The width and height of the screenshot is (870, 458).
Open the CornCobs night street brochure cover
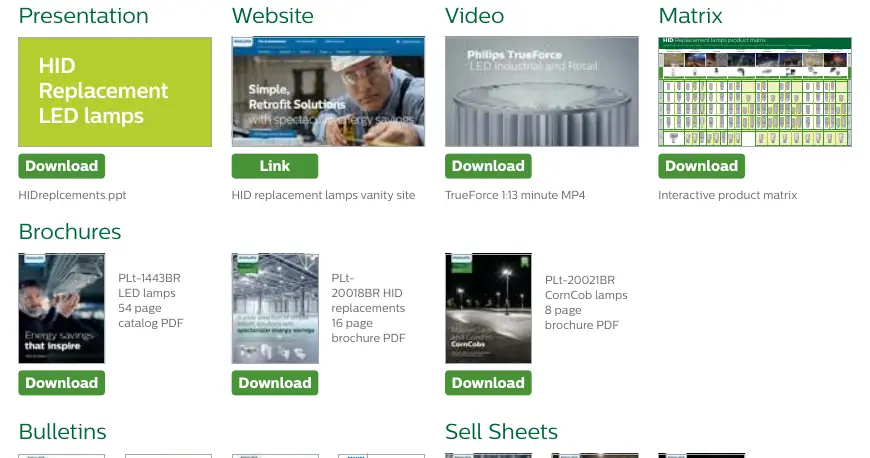(488, 309)
